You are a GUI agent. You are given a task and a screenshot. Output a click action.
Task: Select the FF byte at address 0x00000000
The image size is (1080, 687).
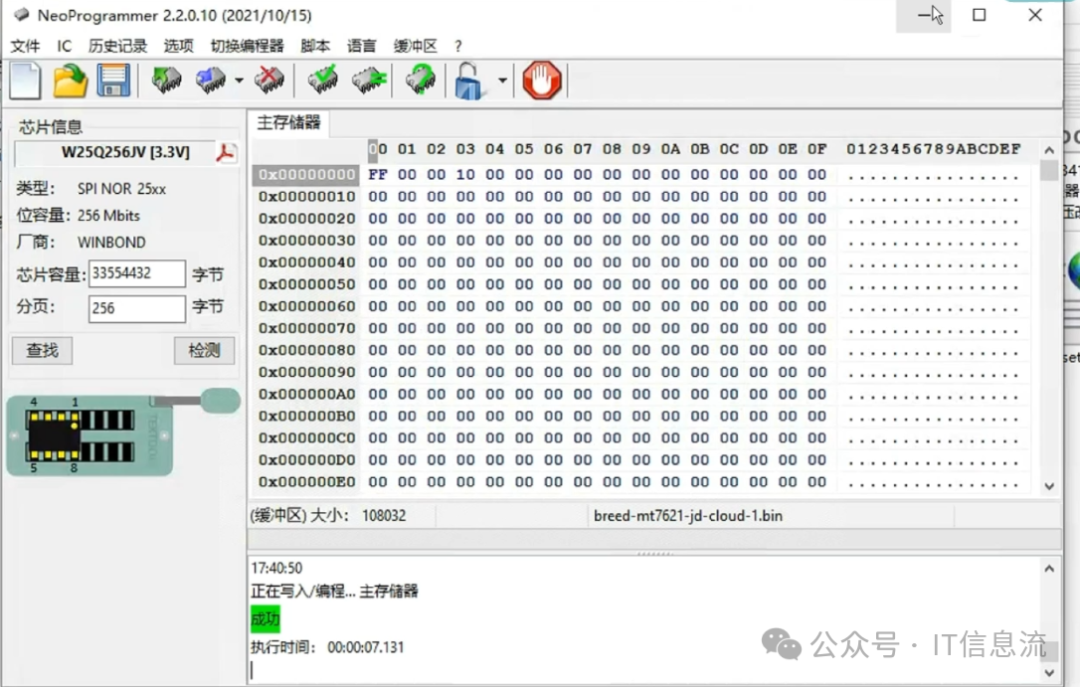(377, 175)
